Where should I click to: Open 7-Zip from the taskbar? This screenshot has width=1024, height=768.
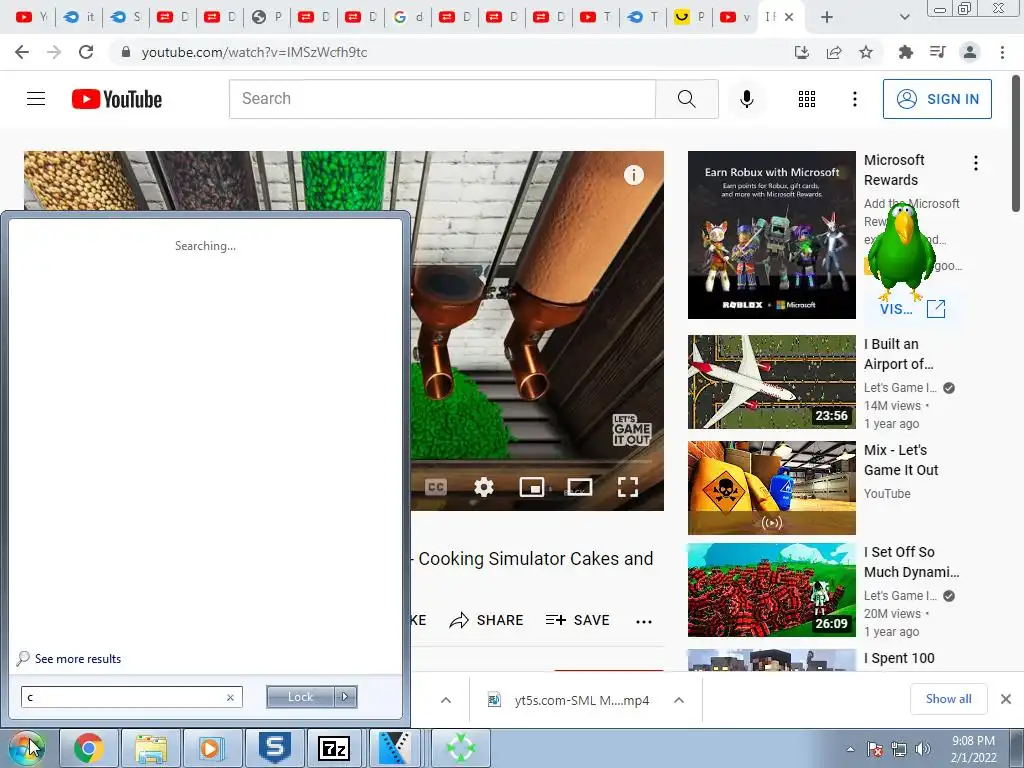point(334,748)
